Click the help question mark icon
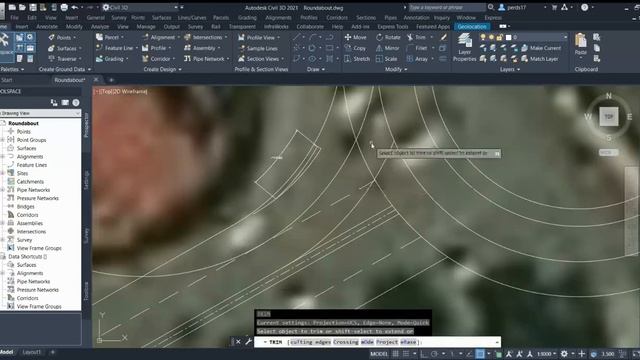The image size is (640, 360). [584, 7]
